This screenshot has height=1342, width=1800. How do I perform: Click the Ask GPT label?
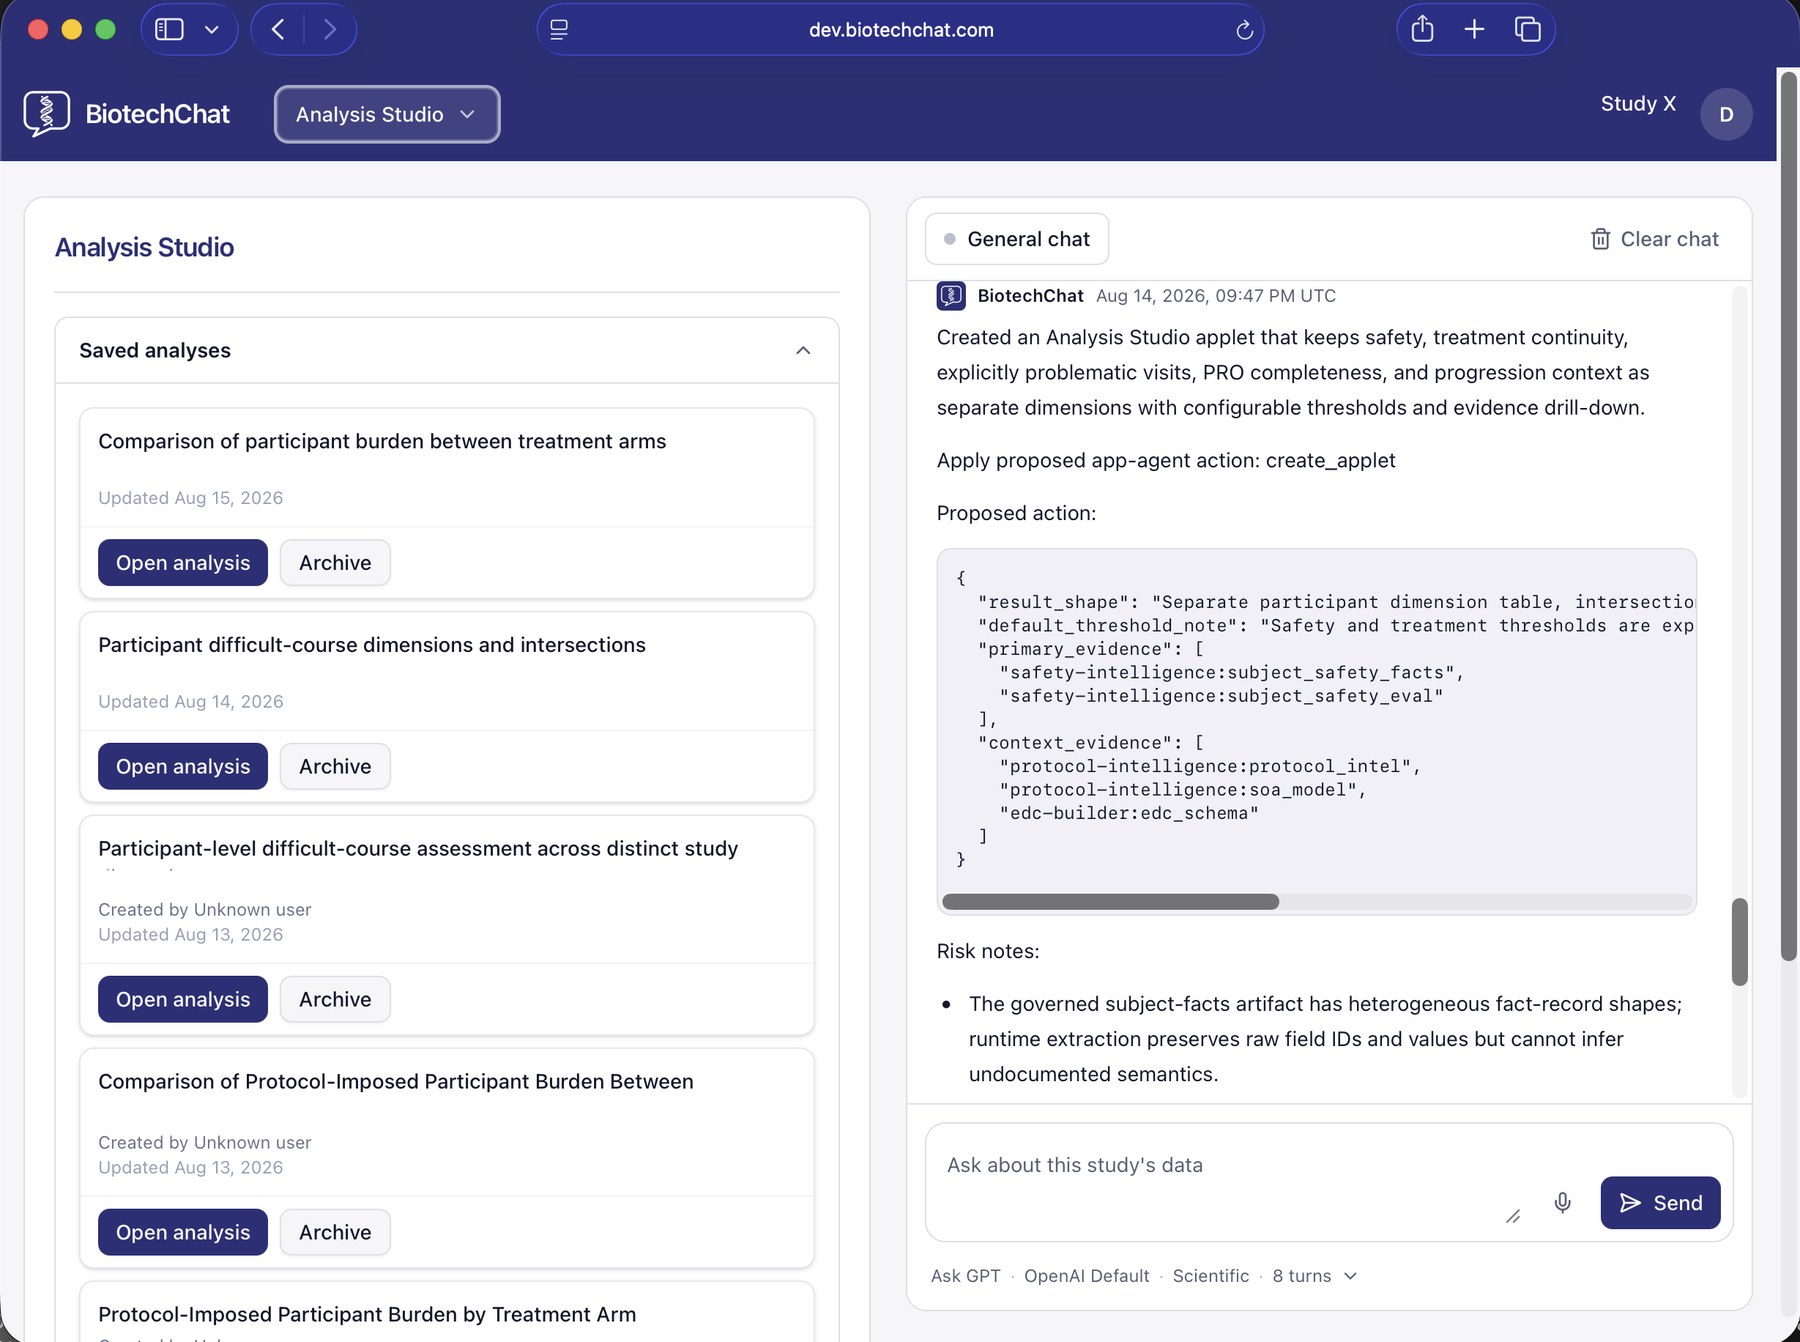[965, 1276]
